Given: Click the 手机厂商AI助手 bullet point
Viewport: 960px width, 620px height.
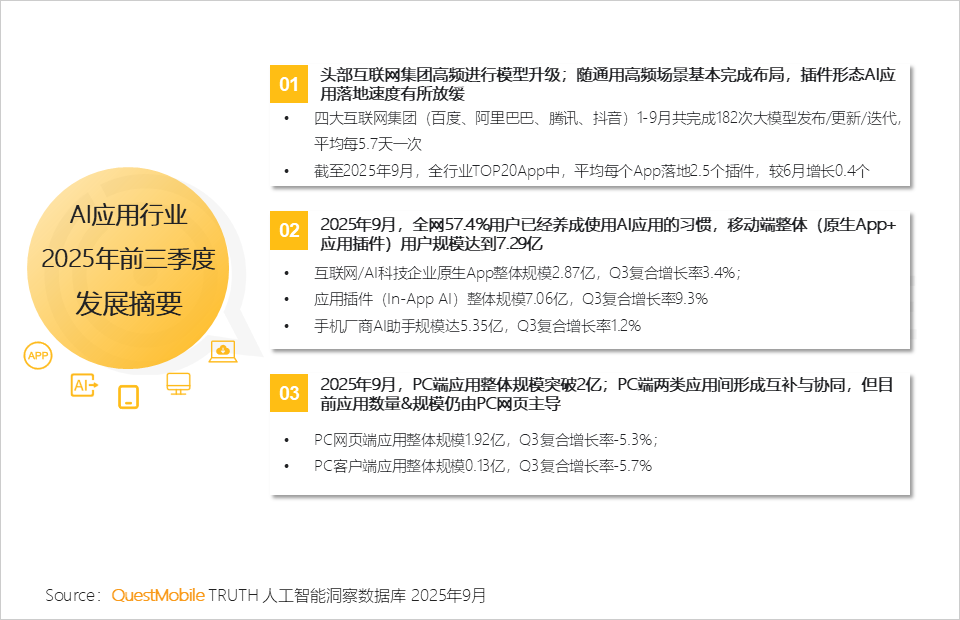Looking at the screenshot, I should [x=477, y=325].
